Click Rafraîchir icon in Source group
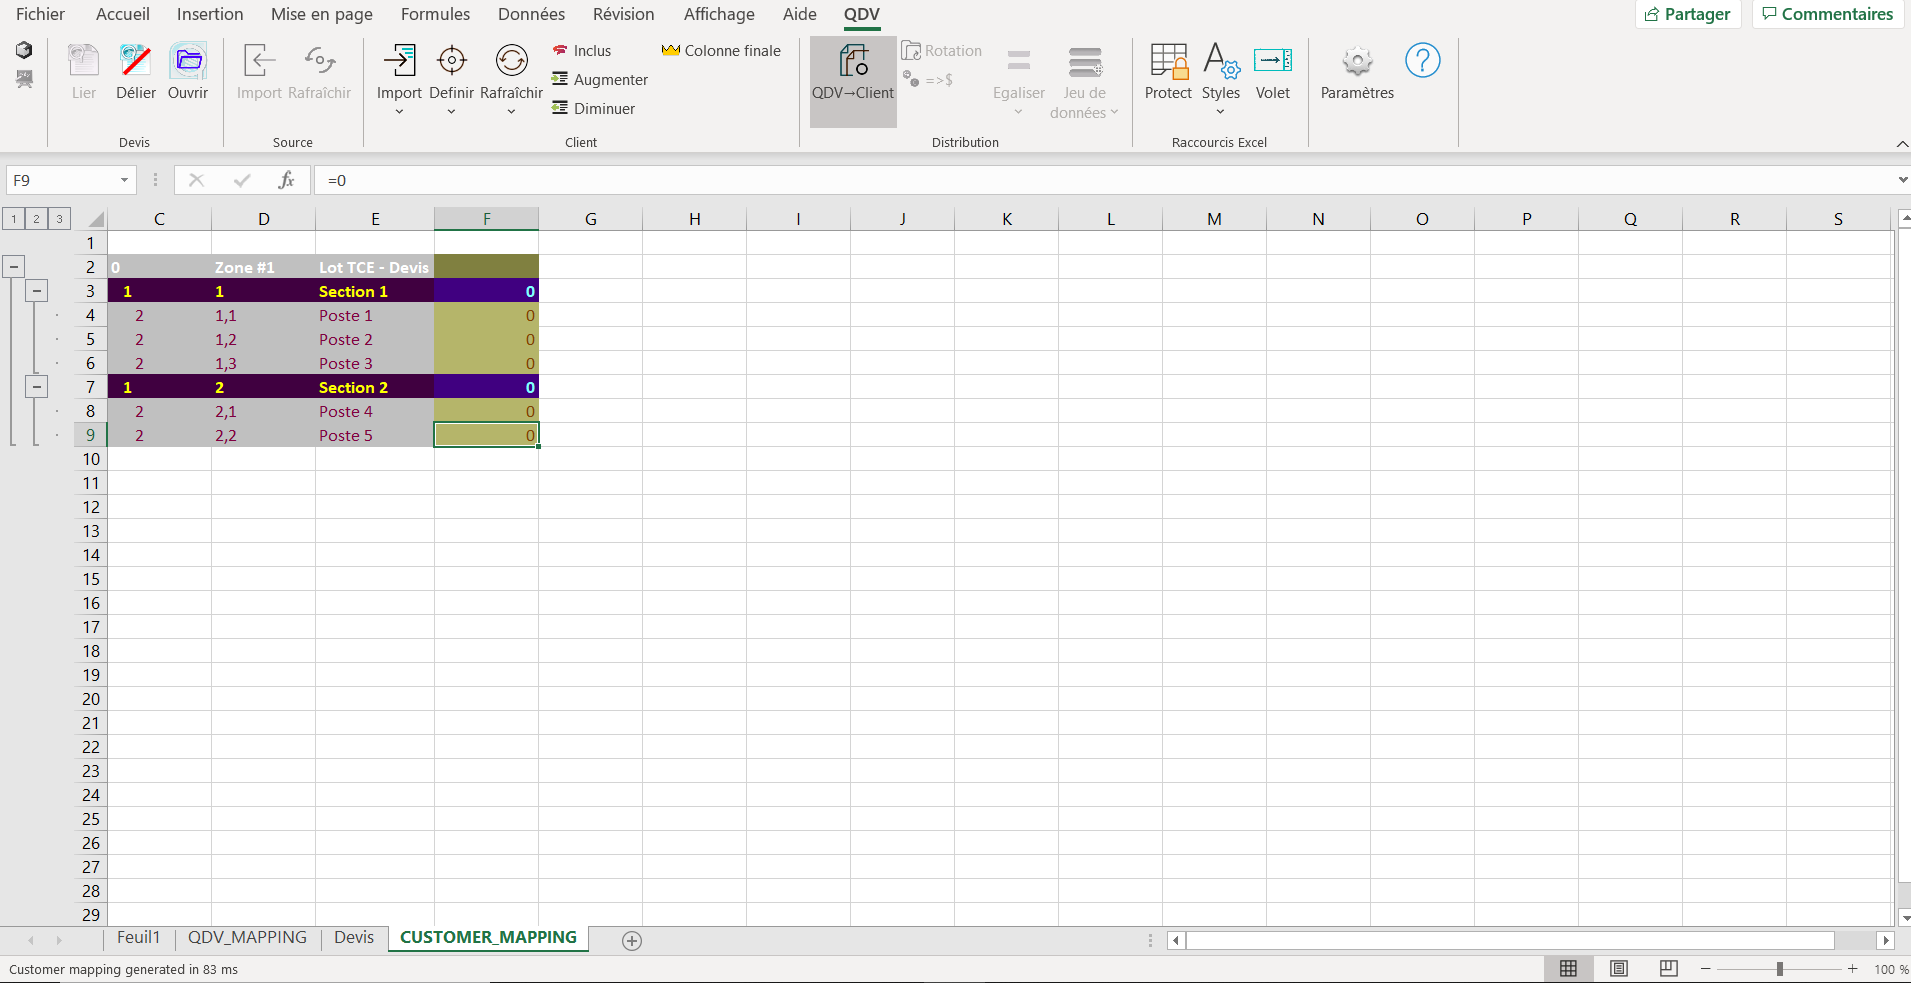 coord(319,61)
